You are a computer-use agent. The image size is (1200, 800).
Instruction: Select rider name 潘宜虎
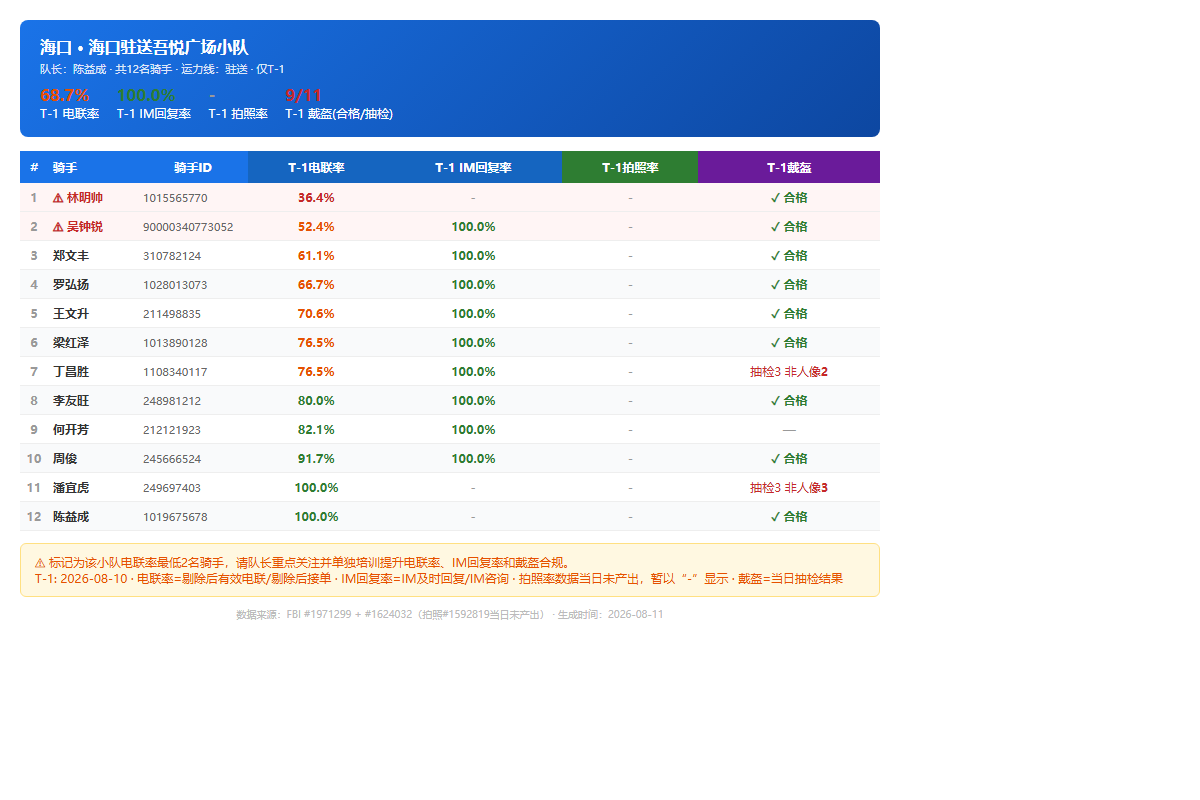(71, 488)
